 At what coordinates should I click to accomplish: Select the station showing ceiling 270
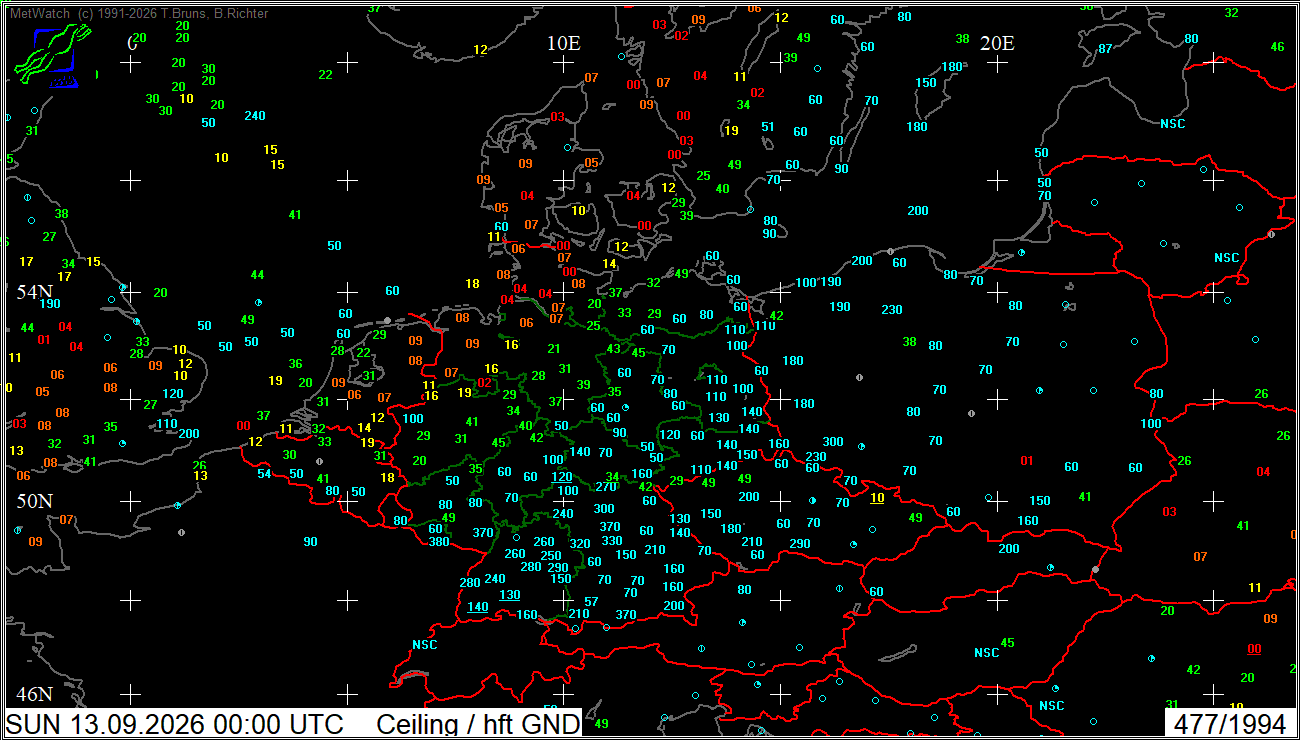tap(606, 487)
